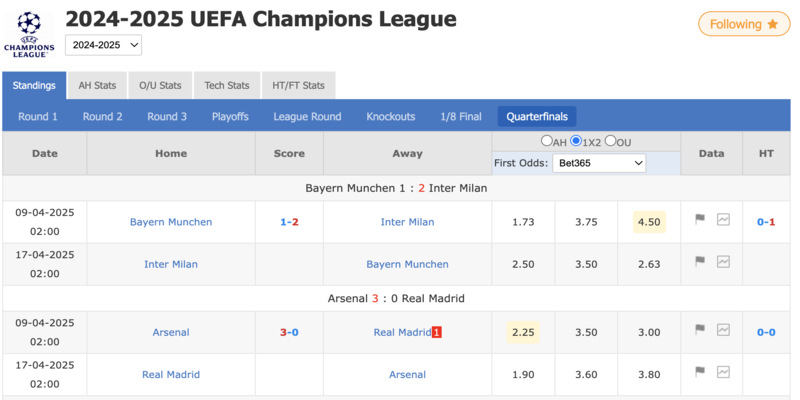800x400 pixels.
Task: Open the chart icon for Arsenal vs Real Madrid
Action: pyautogui.click(x=723, y=330)
